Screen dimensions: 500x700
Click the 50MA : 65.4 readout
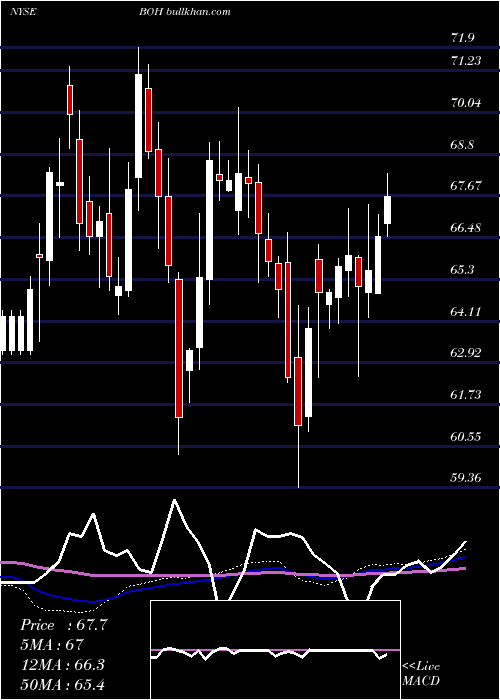click(x=62, y=684)
